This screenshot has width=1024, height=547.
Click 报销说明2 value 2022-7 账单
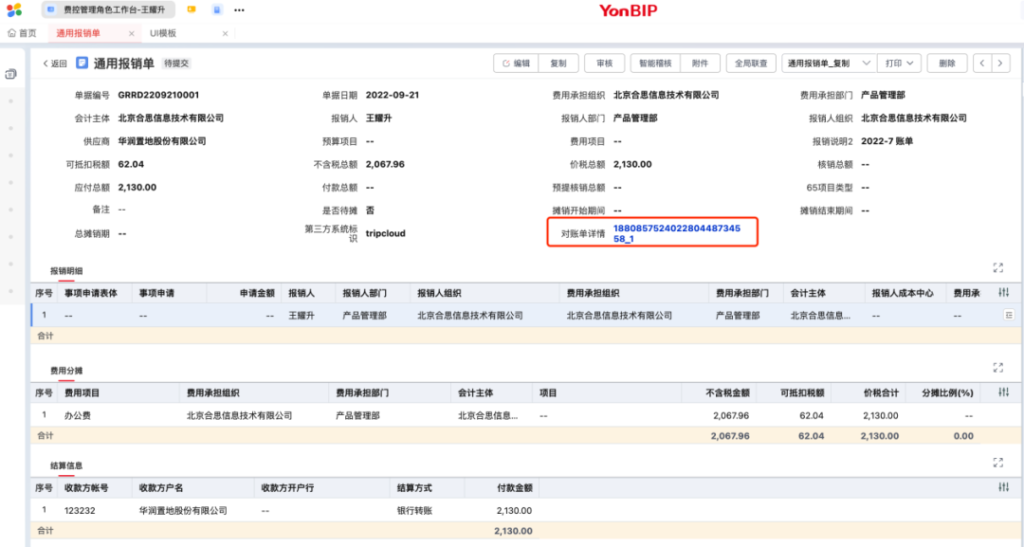pos(887,141)
